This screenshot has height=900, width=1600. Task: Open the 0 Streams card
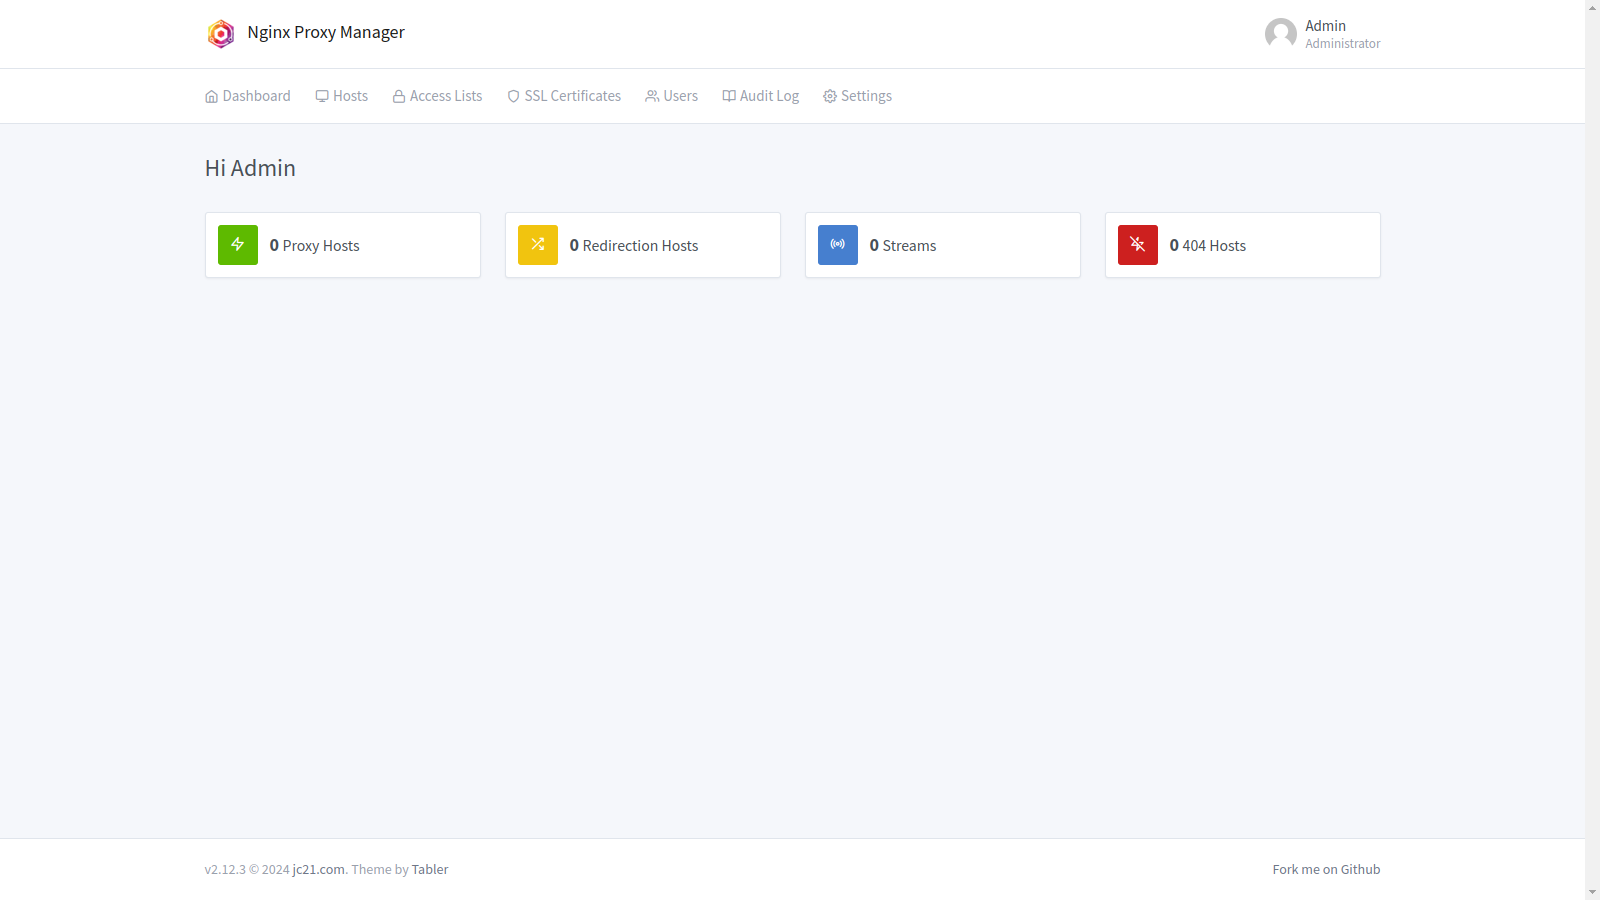(943, 245)
